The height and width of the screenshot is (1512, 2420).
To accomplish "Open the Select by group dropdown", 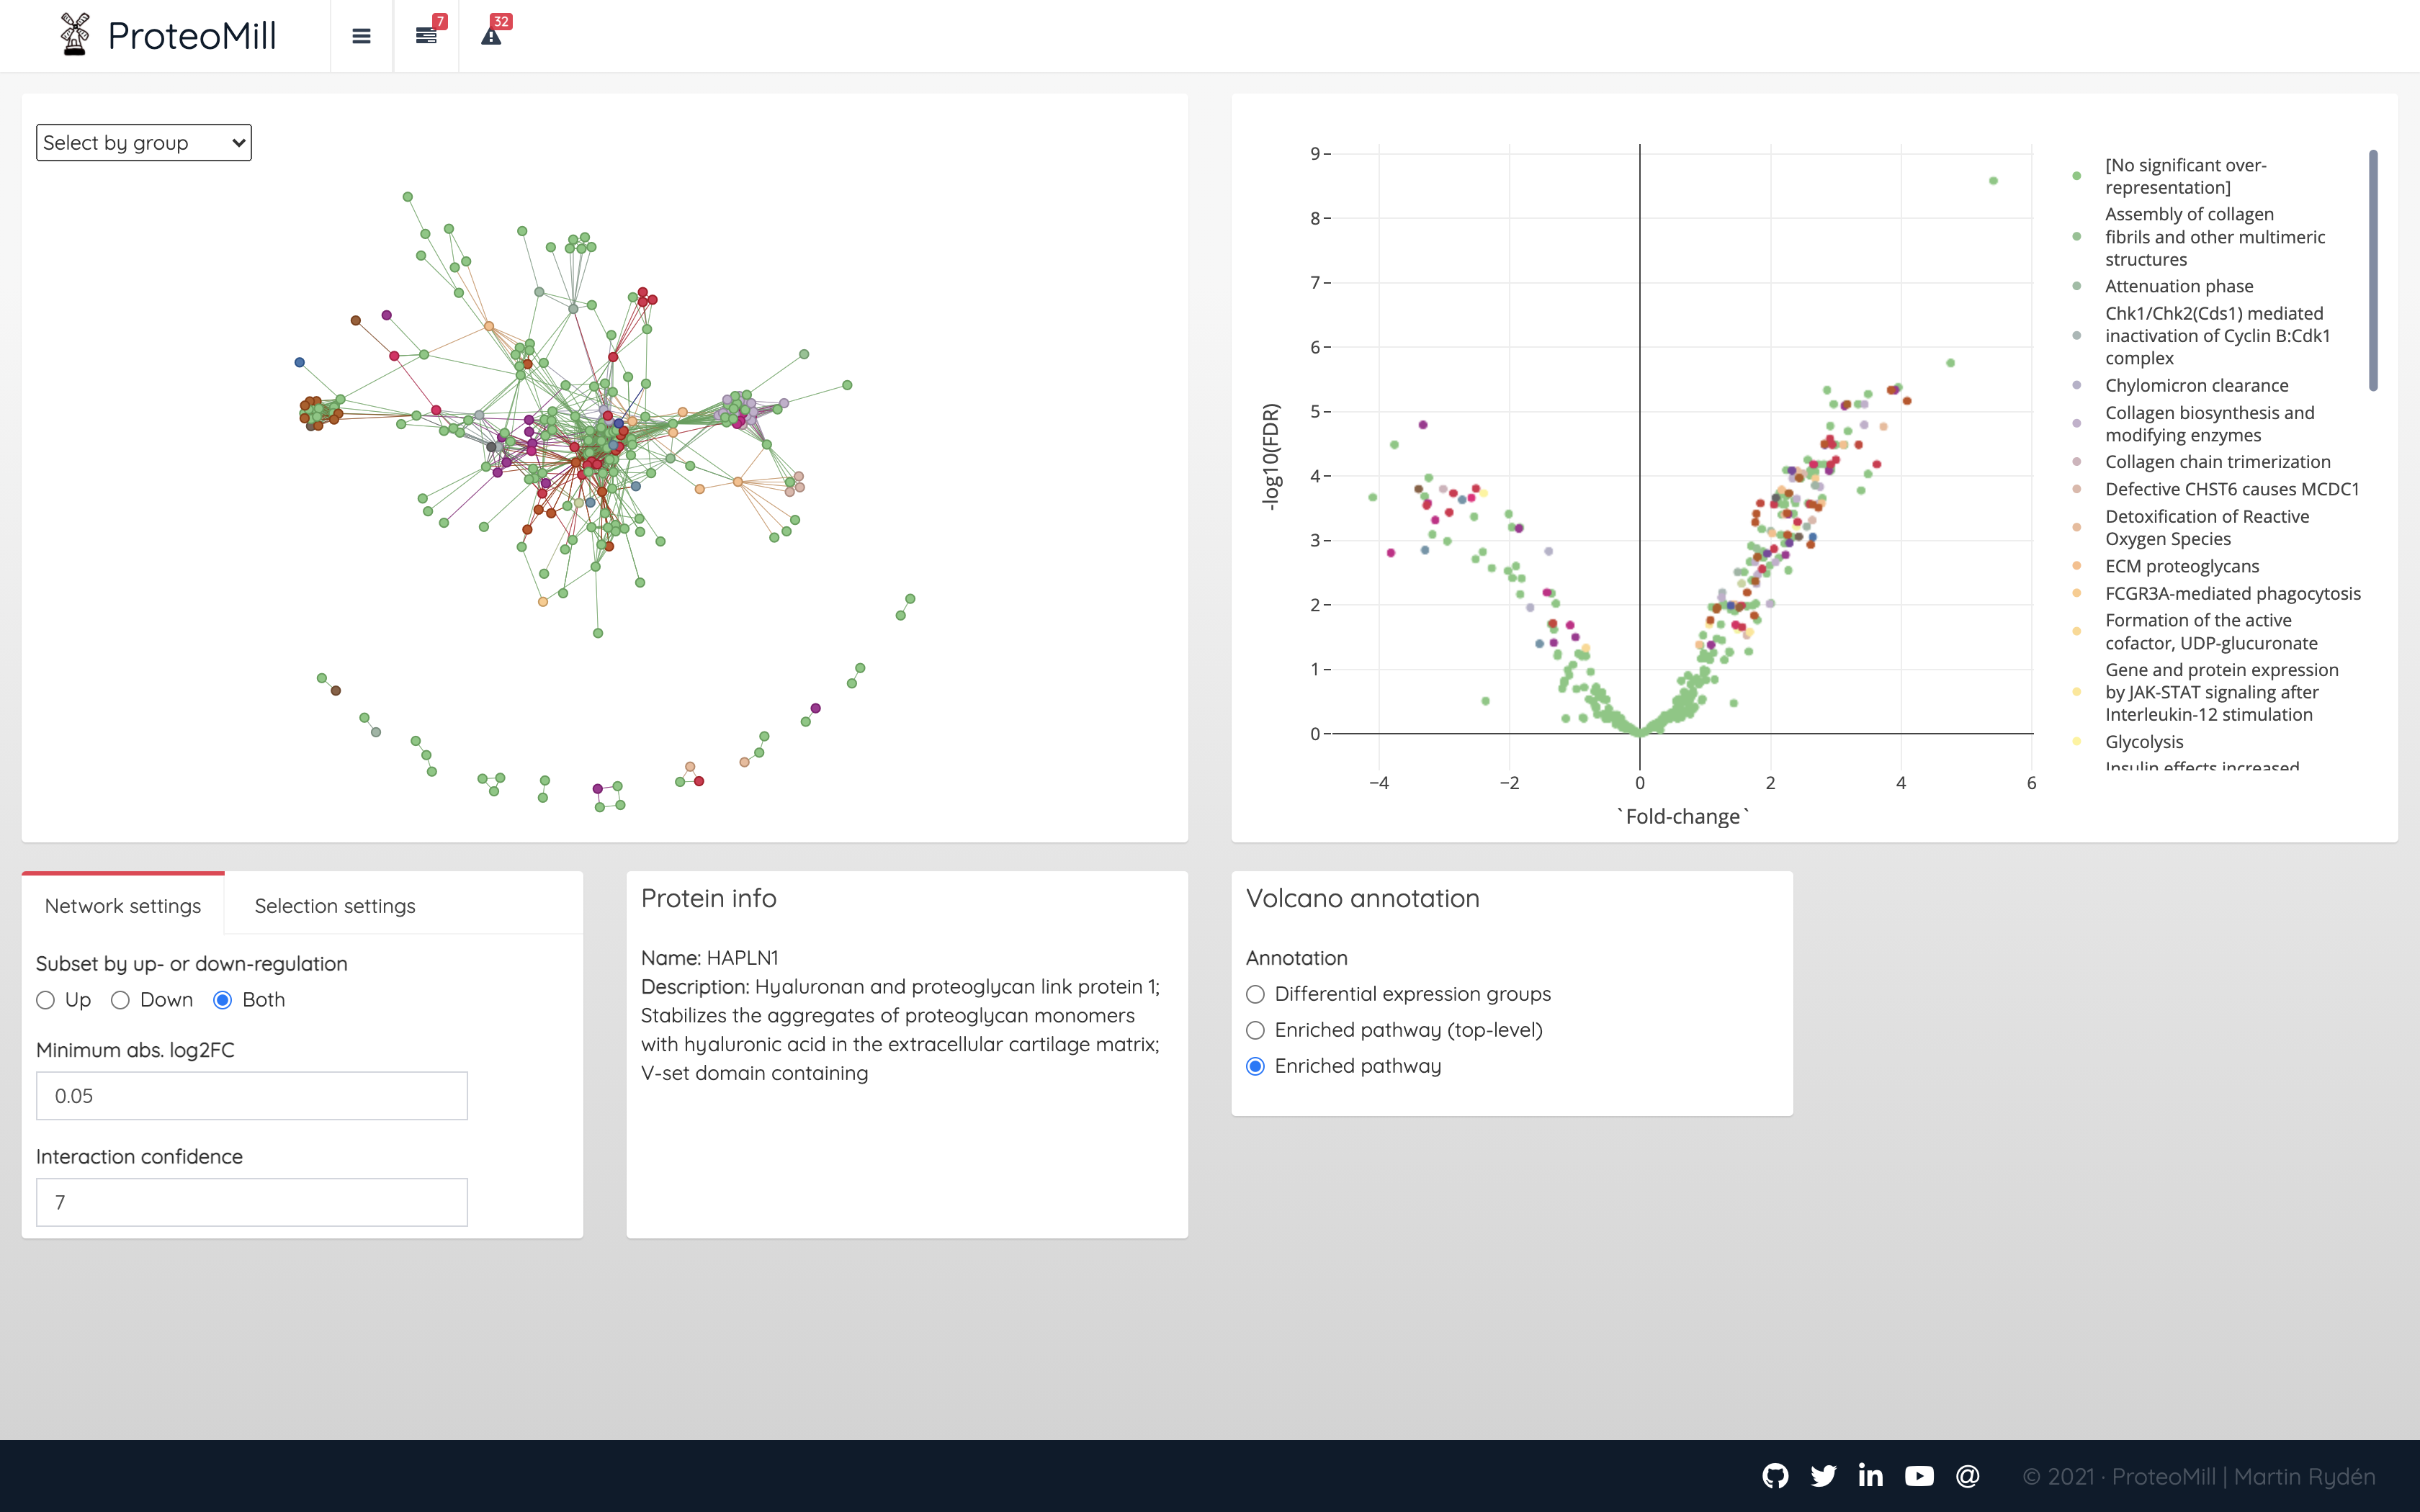I will 144,143.
